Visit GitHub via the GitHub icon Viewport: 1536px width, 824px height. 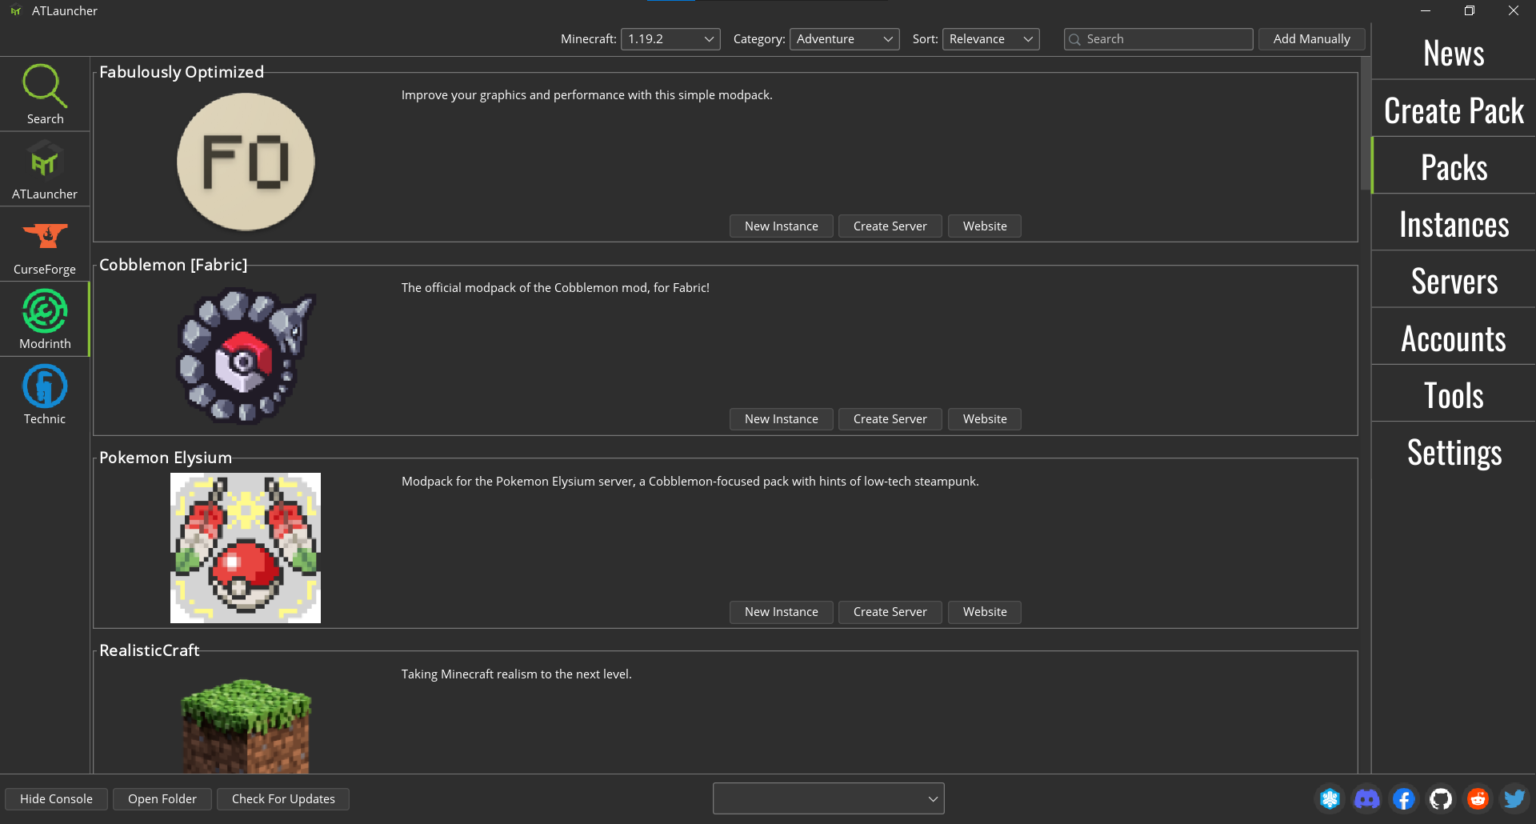(1440, 798)
